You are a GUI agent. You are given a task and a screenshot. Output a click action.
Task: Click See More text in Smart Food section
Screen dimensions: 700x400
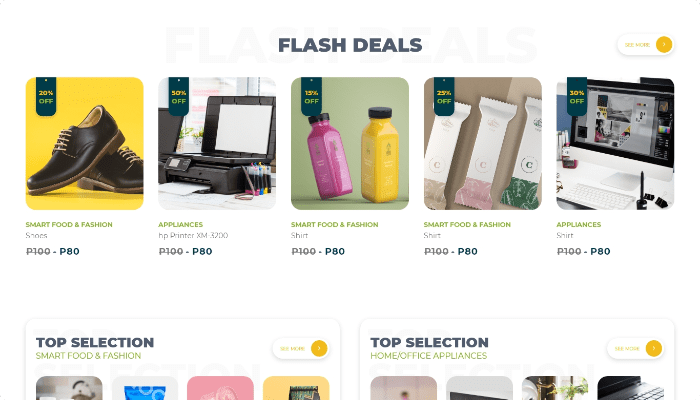[x=292, y=349]
